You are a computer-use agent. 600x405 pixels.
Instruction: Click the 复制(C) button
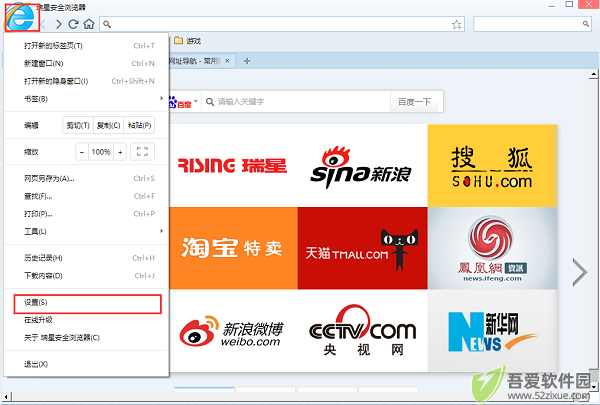pyautogui.click(x=109, y=125)
